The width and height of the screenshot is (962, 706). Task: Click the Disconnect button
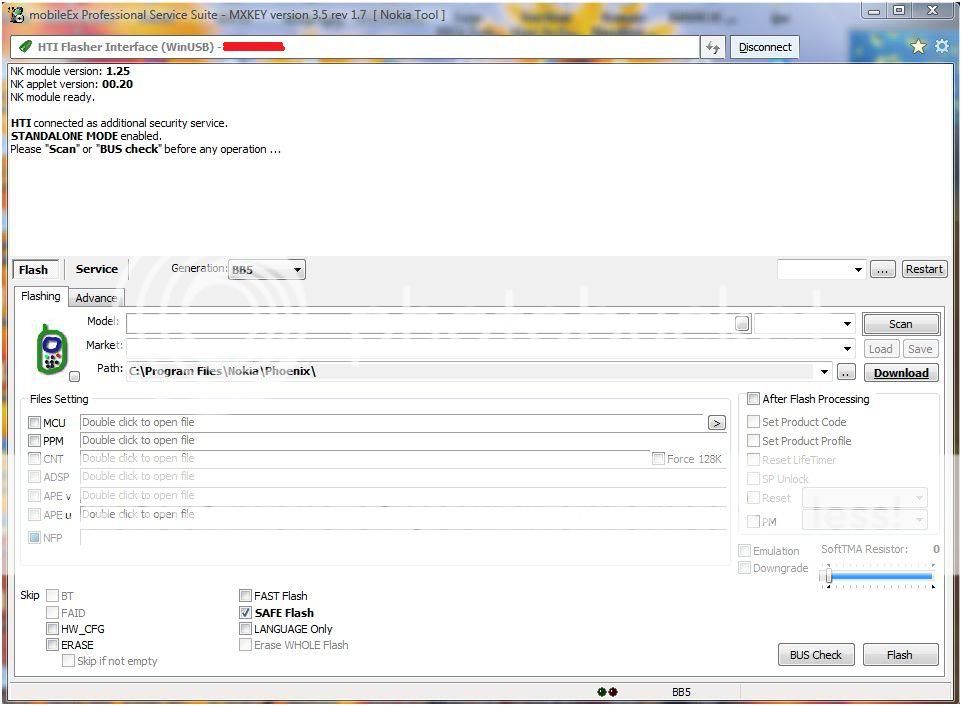pos(764,47)
